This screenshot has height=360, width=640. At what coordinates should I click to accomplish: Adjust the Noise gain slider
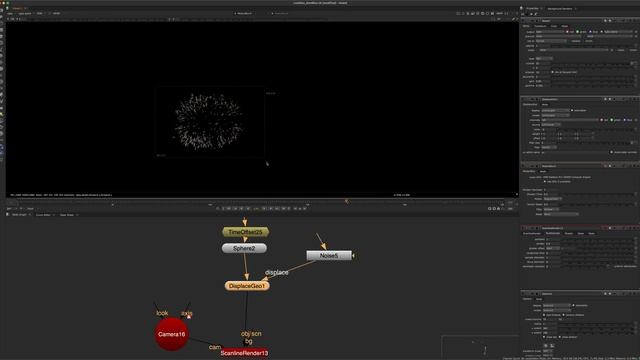(593, 81)
